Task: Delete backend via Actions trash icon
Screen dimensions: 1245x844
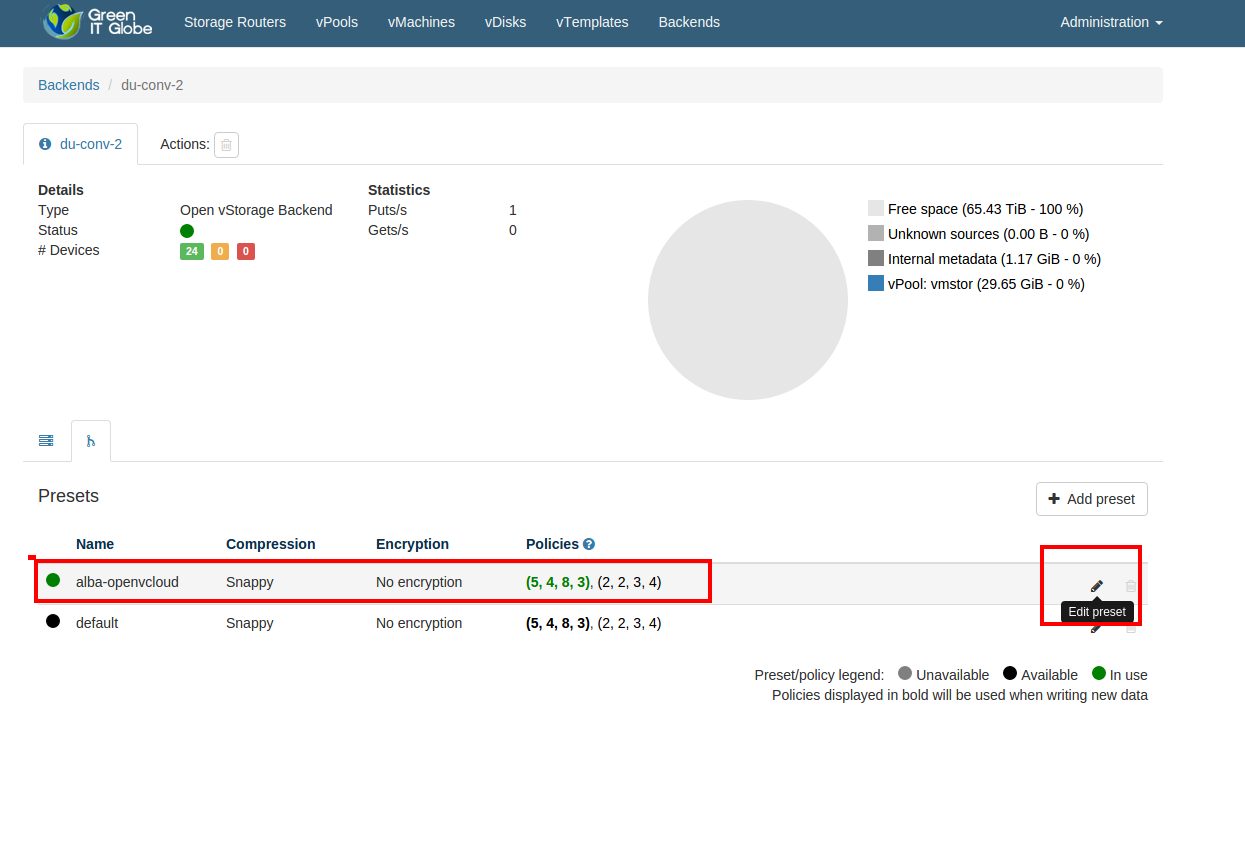Action: (x=226, y=145)
